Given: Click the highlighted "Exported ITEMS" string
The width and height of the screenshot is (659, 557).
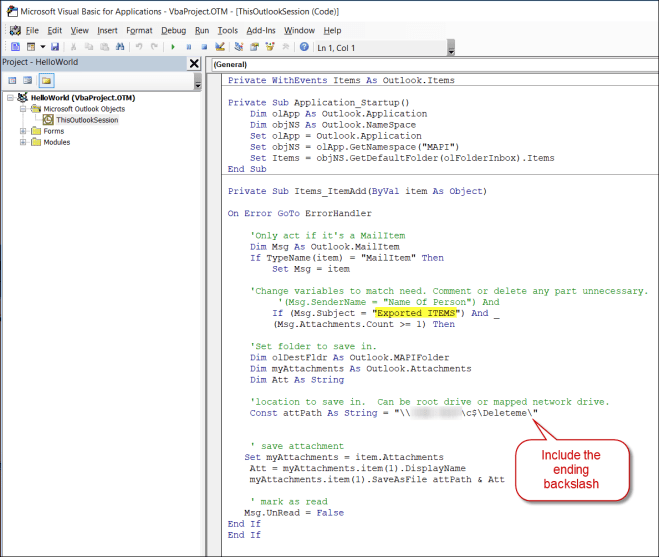Looking at the screenshot, I should point(416,313).
